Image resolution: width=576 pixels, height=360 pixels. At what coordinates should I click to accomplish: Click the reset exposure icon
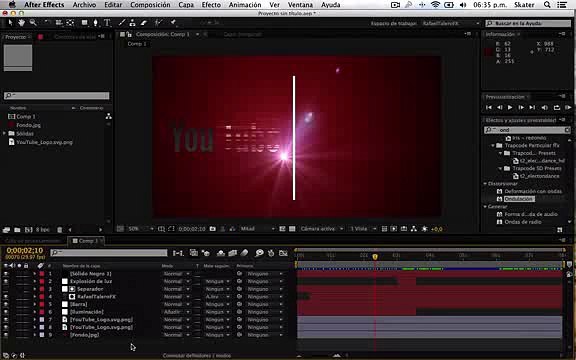pyautogui.click(x=424, y=229)
